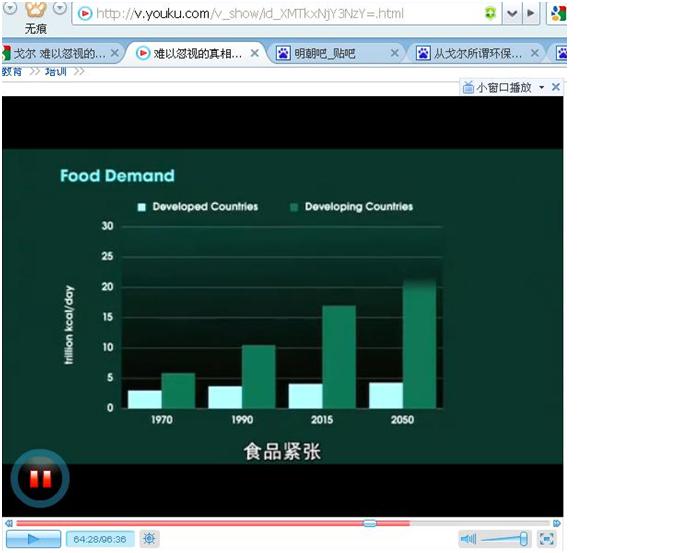Click the seek-back arrow at progress bar start
The image size is (683, 553).
pos(8,523)
